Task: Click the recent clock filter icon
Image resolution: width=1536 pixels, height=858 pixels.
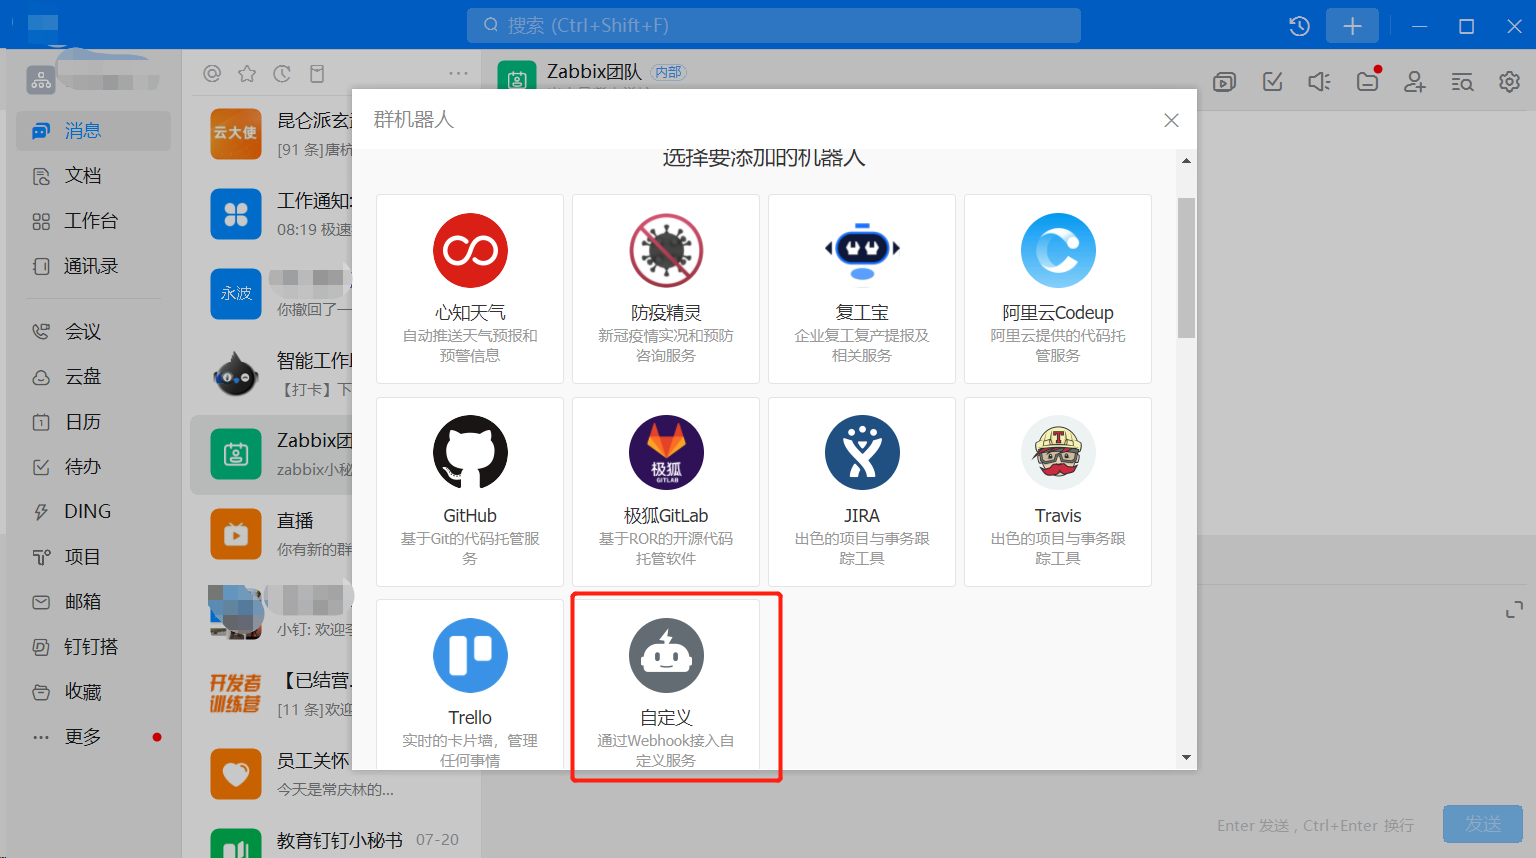Action: click(x=282, y=73)
